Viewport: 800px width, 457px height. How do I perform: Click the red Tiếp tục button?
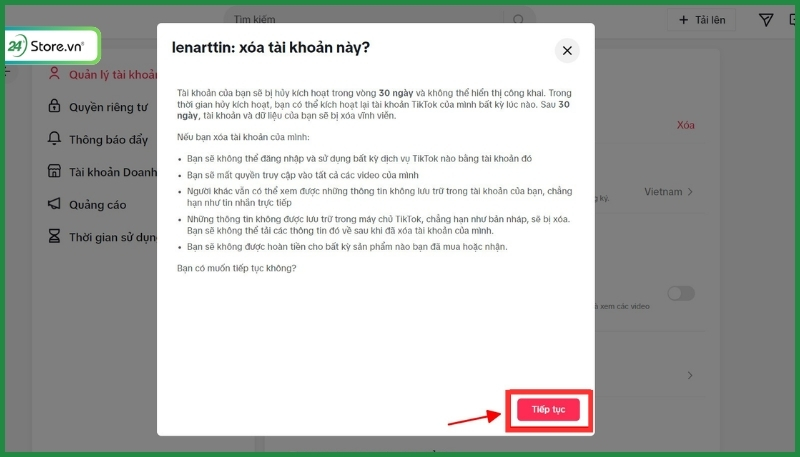coord(548,410)
